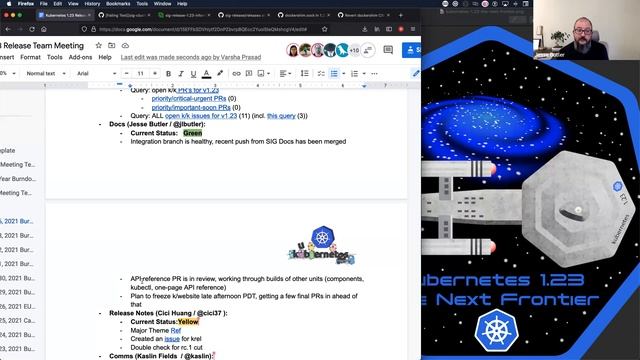The width and height of the screenshot is (640, 360).
Task: Add a comment via toolbar icon
Action: pos(249,73)
